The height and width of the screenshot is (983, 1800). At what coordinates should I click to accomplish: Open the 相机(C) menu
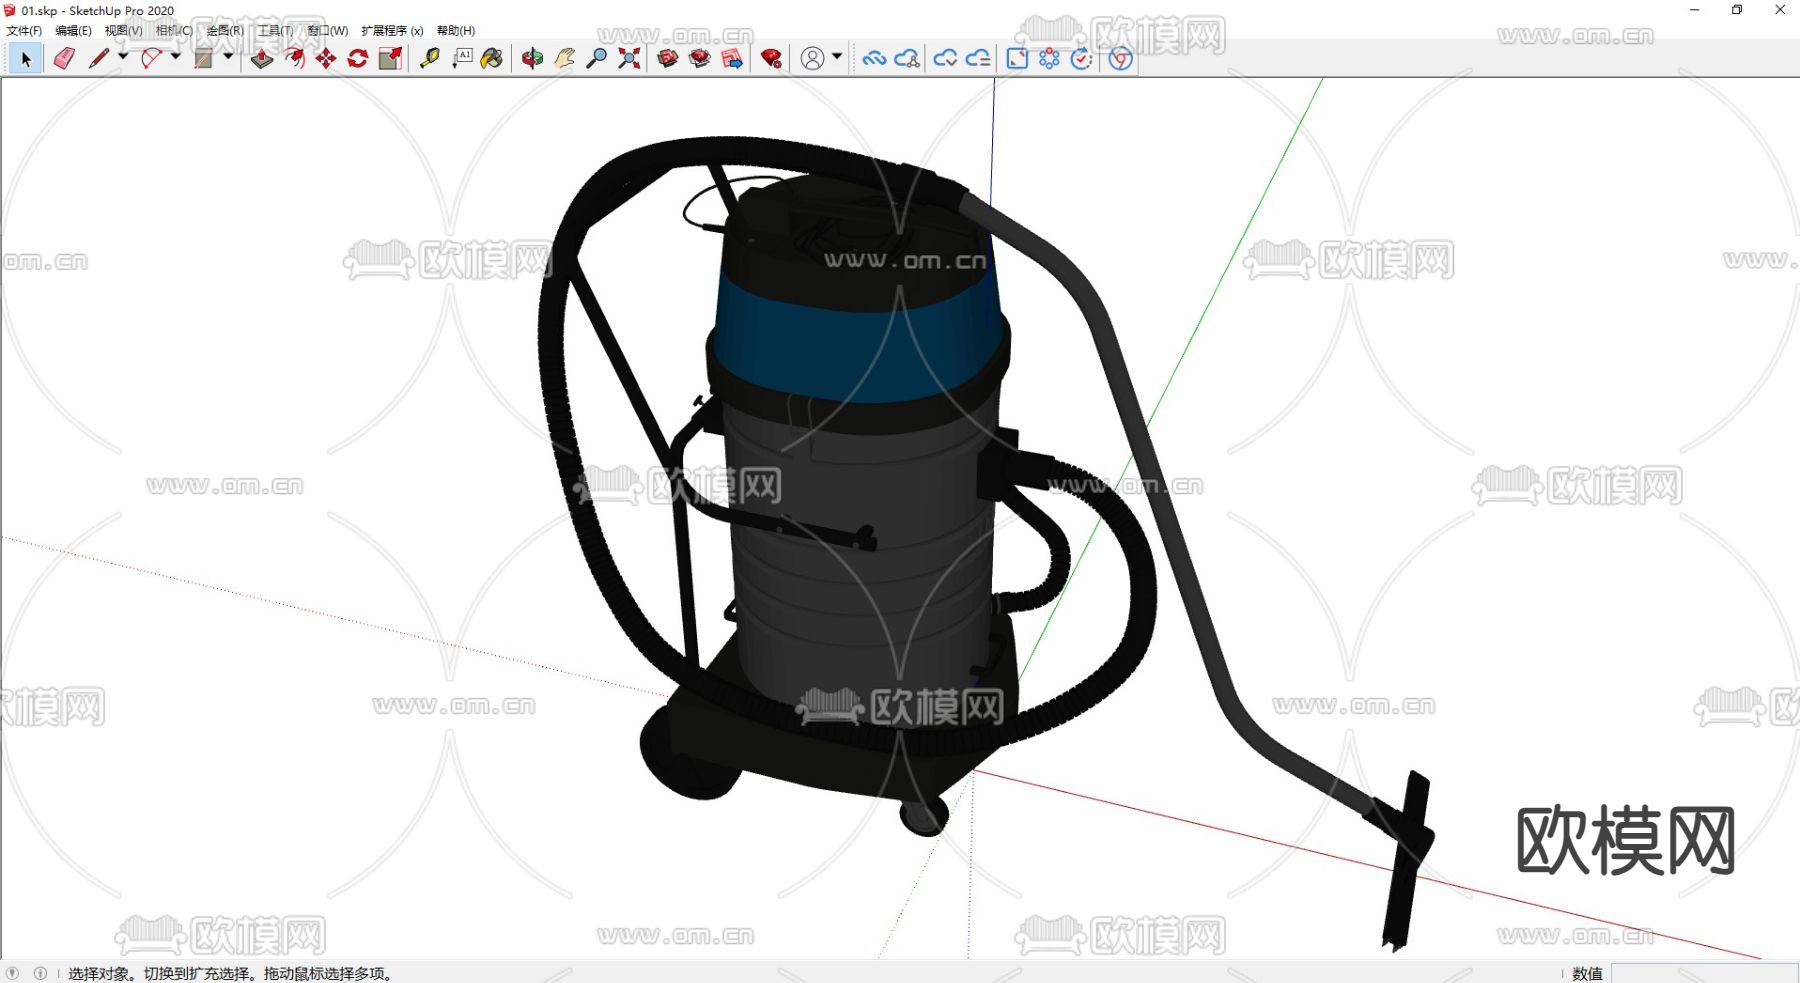point(174,31)
